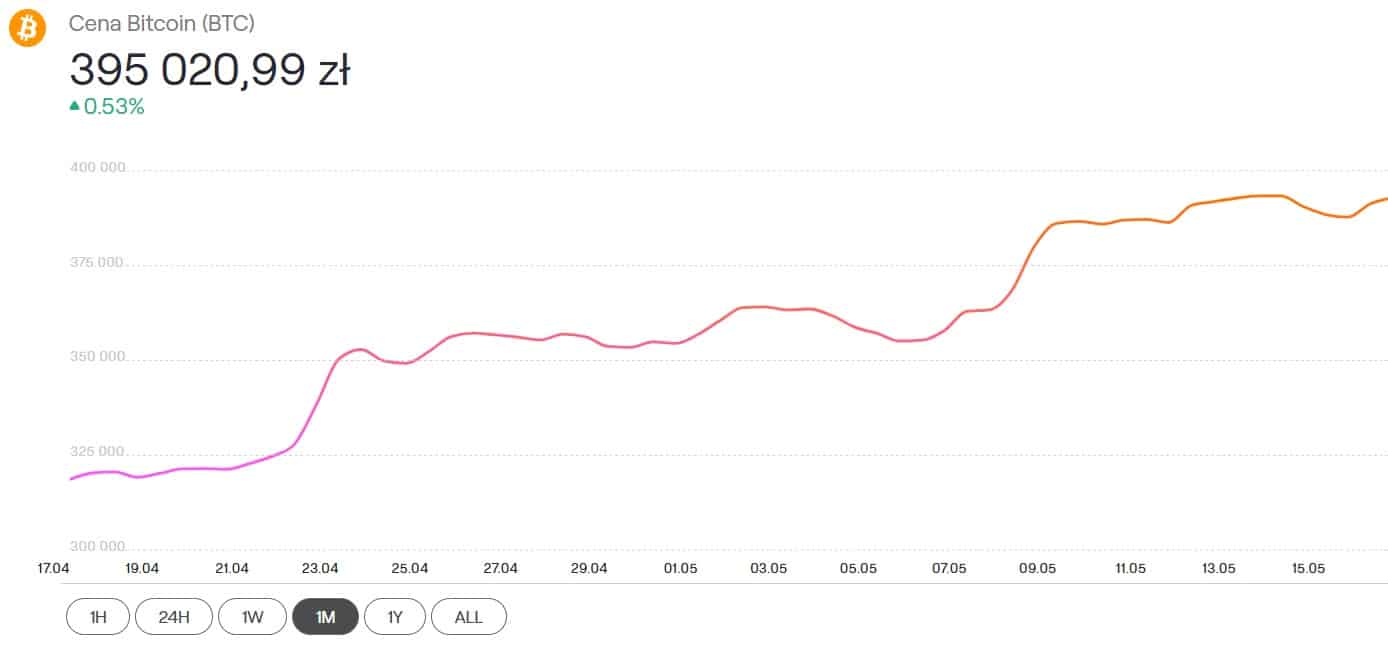Click the 09.05 date axis label
The width and height of the screenshot is (1388, 653).
coord(1038,568)
